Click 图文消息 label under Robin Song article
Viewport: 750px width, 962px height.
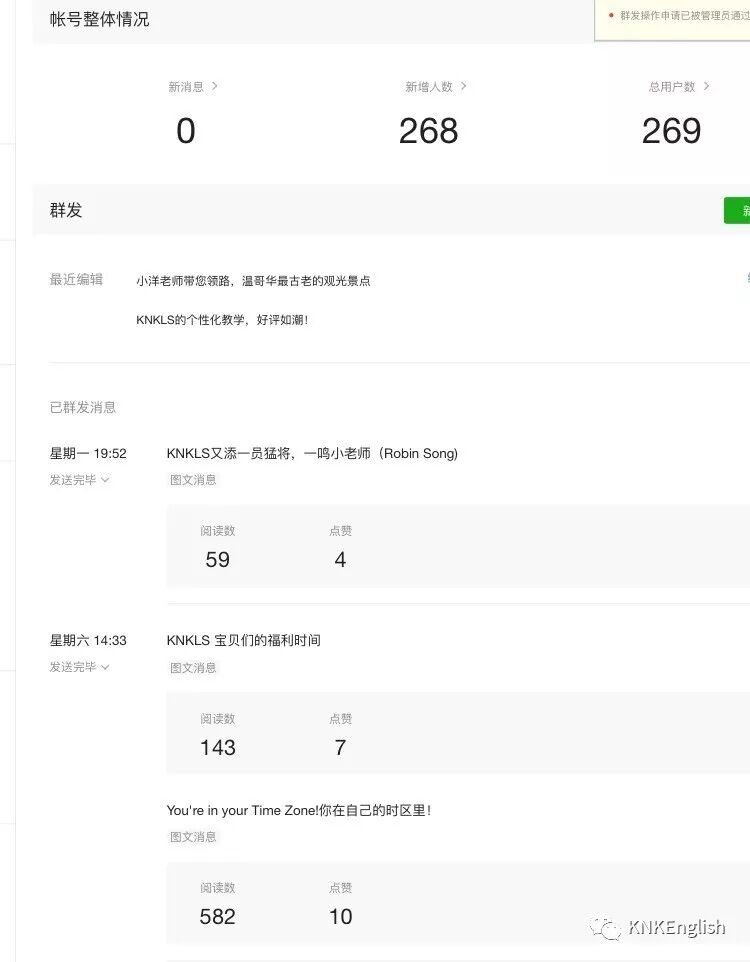click(x=193, y=480)
